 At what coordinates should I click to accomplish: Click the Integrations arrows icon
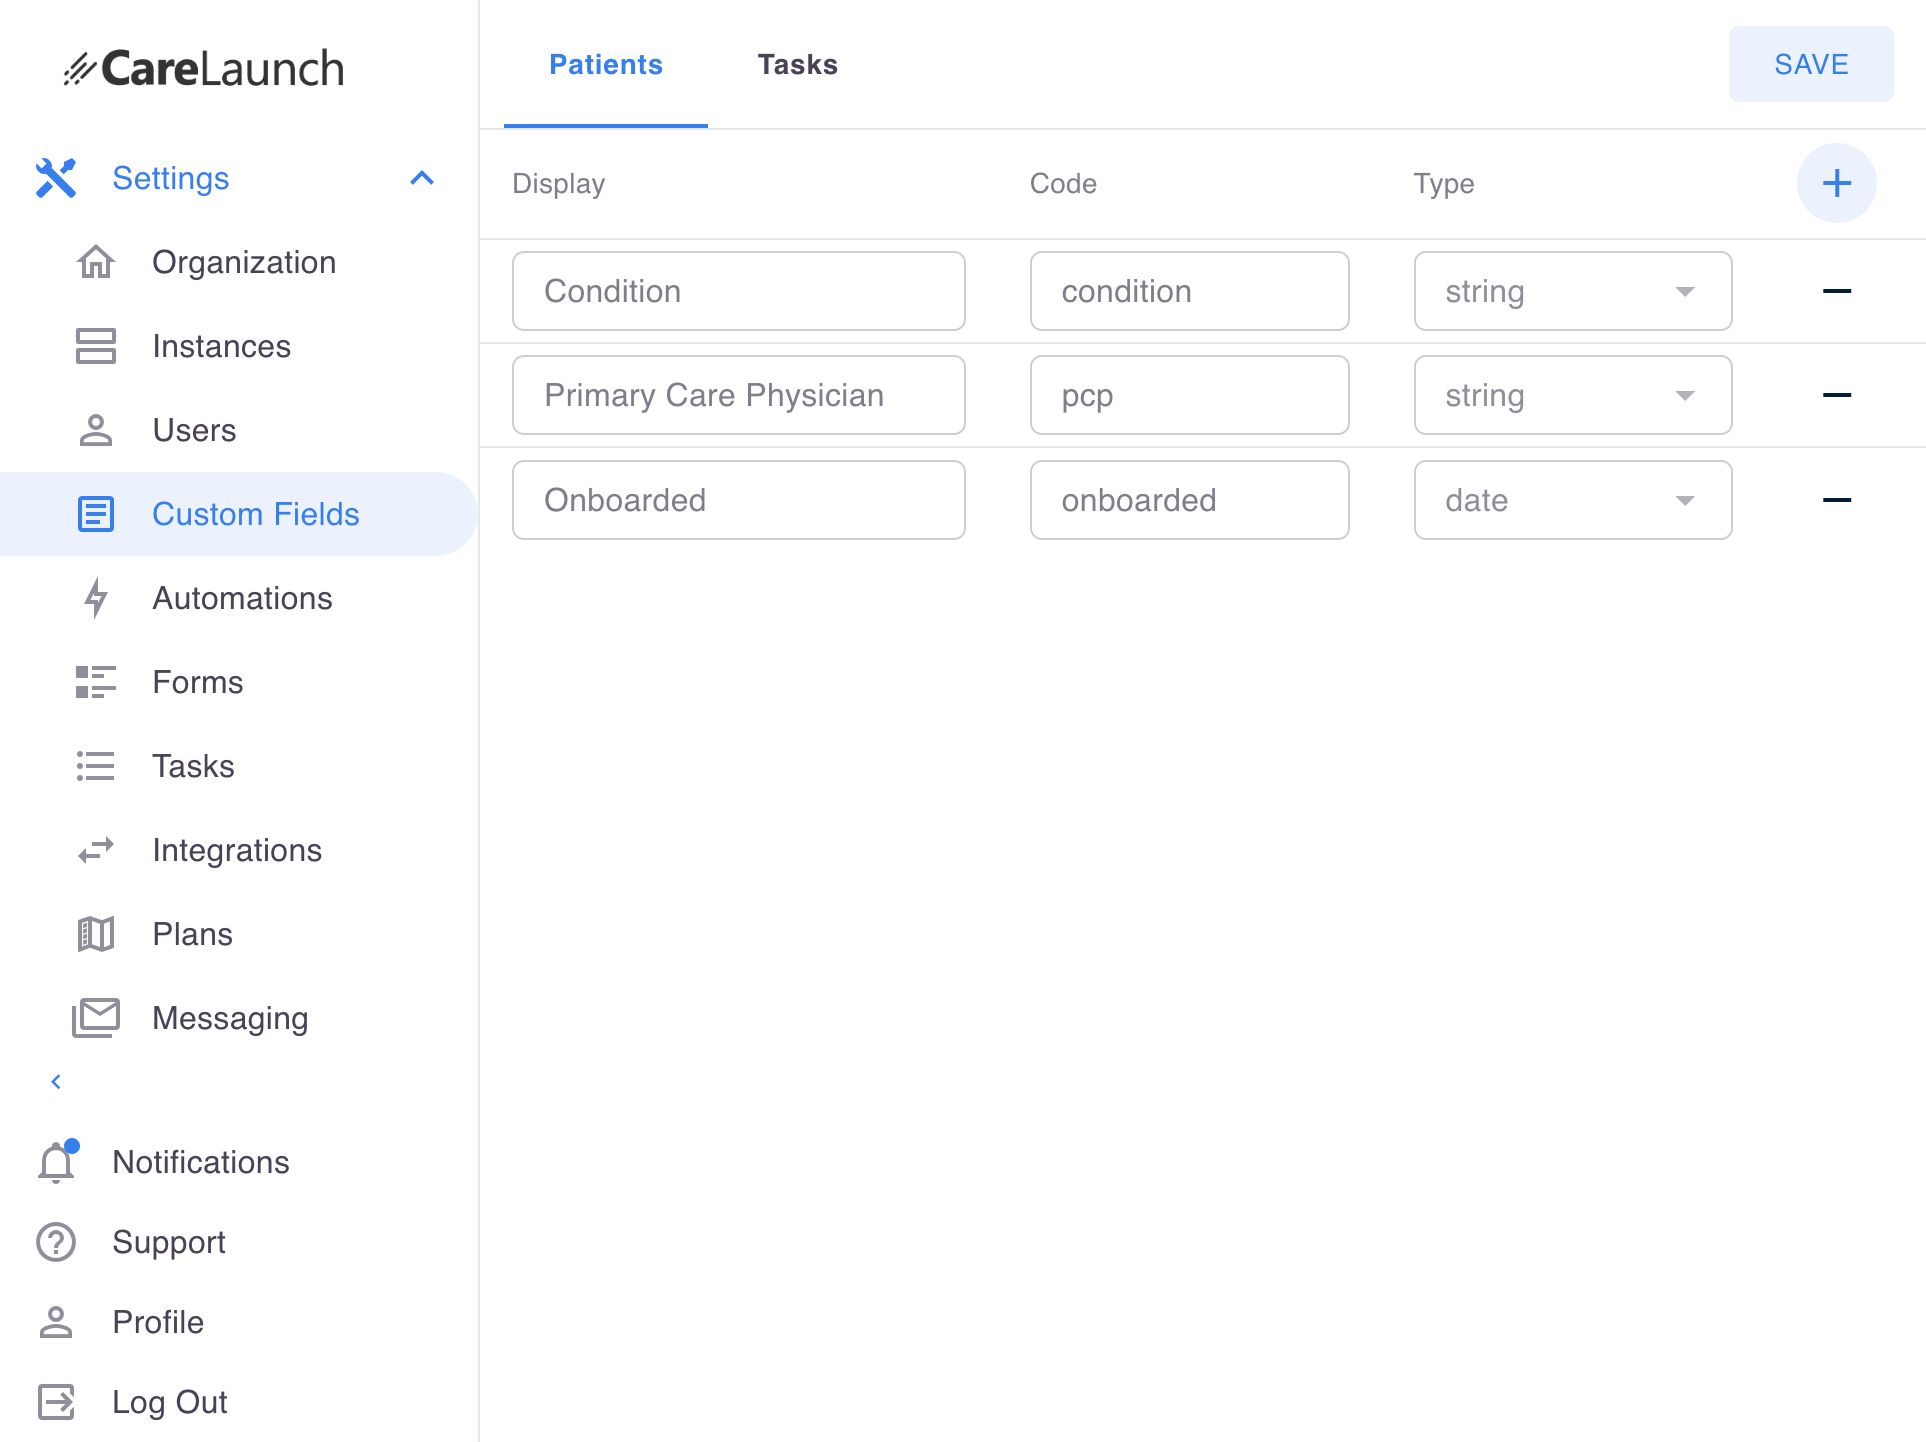pyautogui.click(x=97, y=848)
